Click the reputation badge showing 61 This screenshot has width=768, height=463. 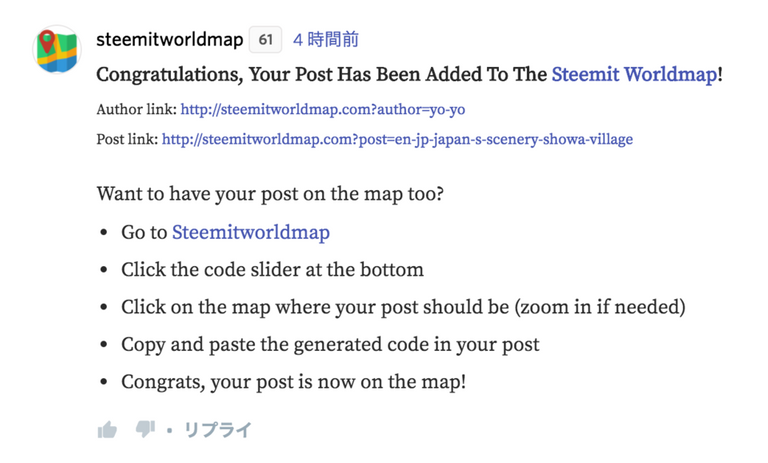click(265, 40)
